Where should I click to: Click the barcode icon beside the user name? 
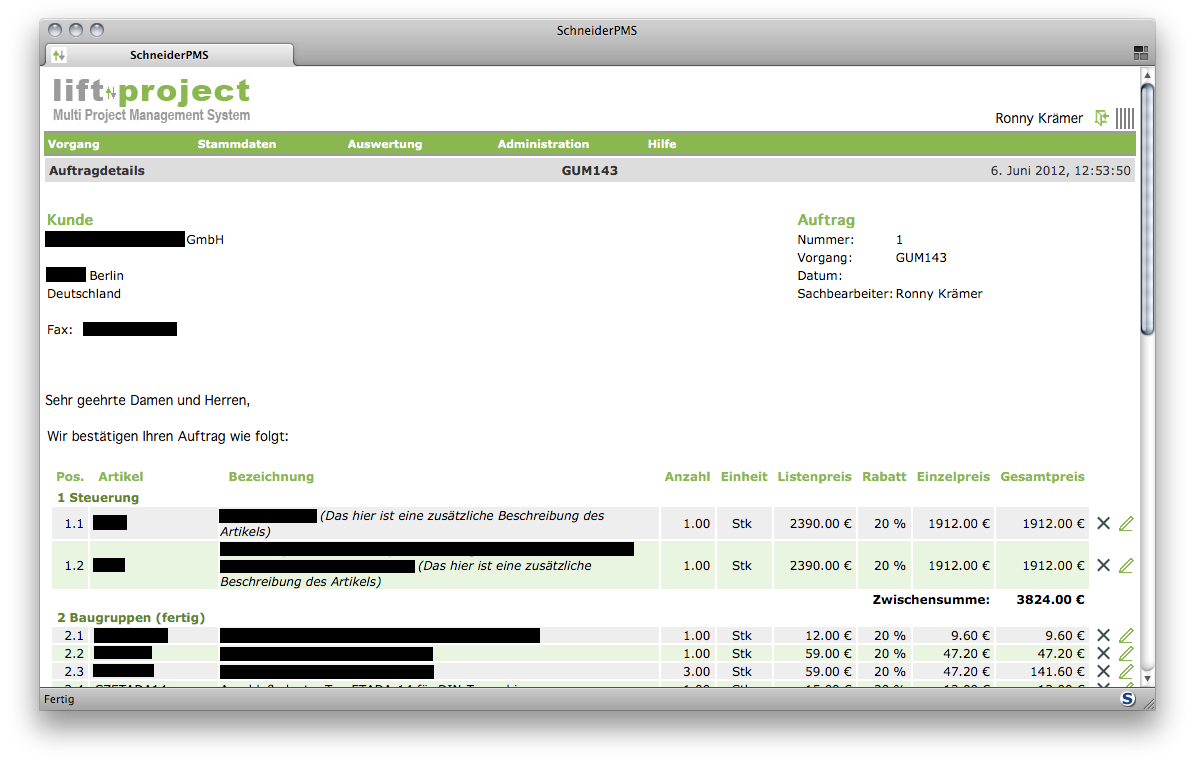[x=1125, y=118]
